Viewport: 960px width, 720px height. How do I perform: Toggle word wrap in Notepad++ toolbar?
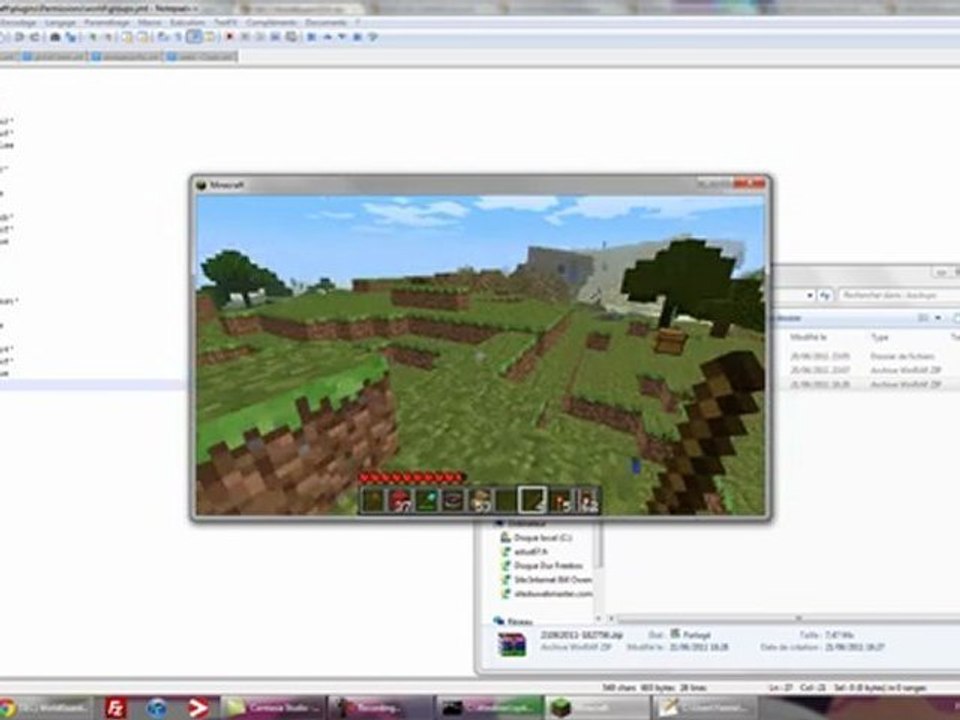tap(163, 37)
